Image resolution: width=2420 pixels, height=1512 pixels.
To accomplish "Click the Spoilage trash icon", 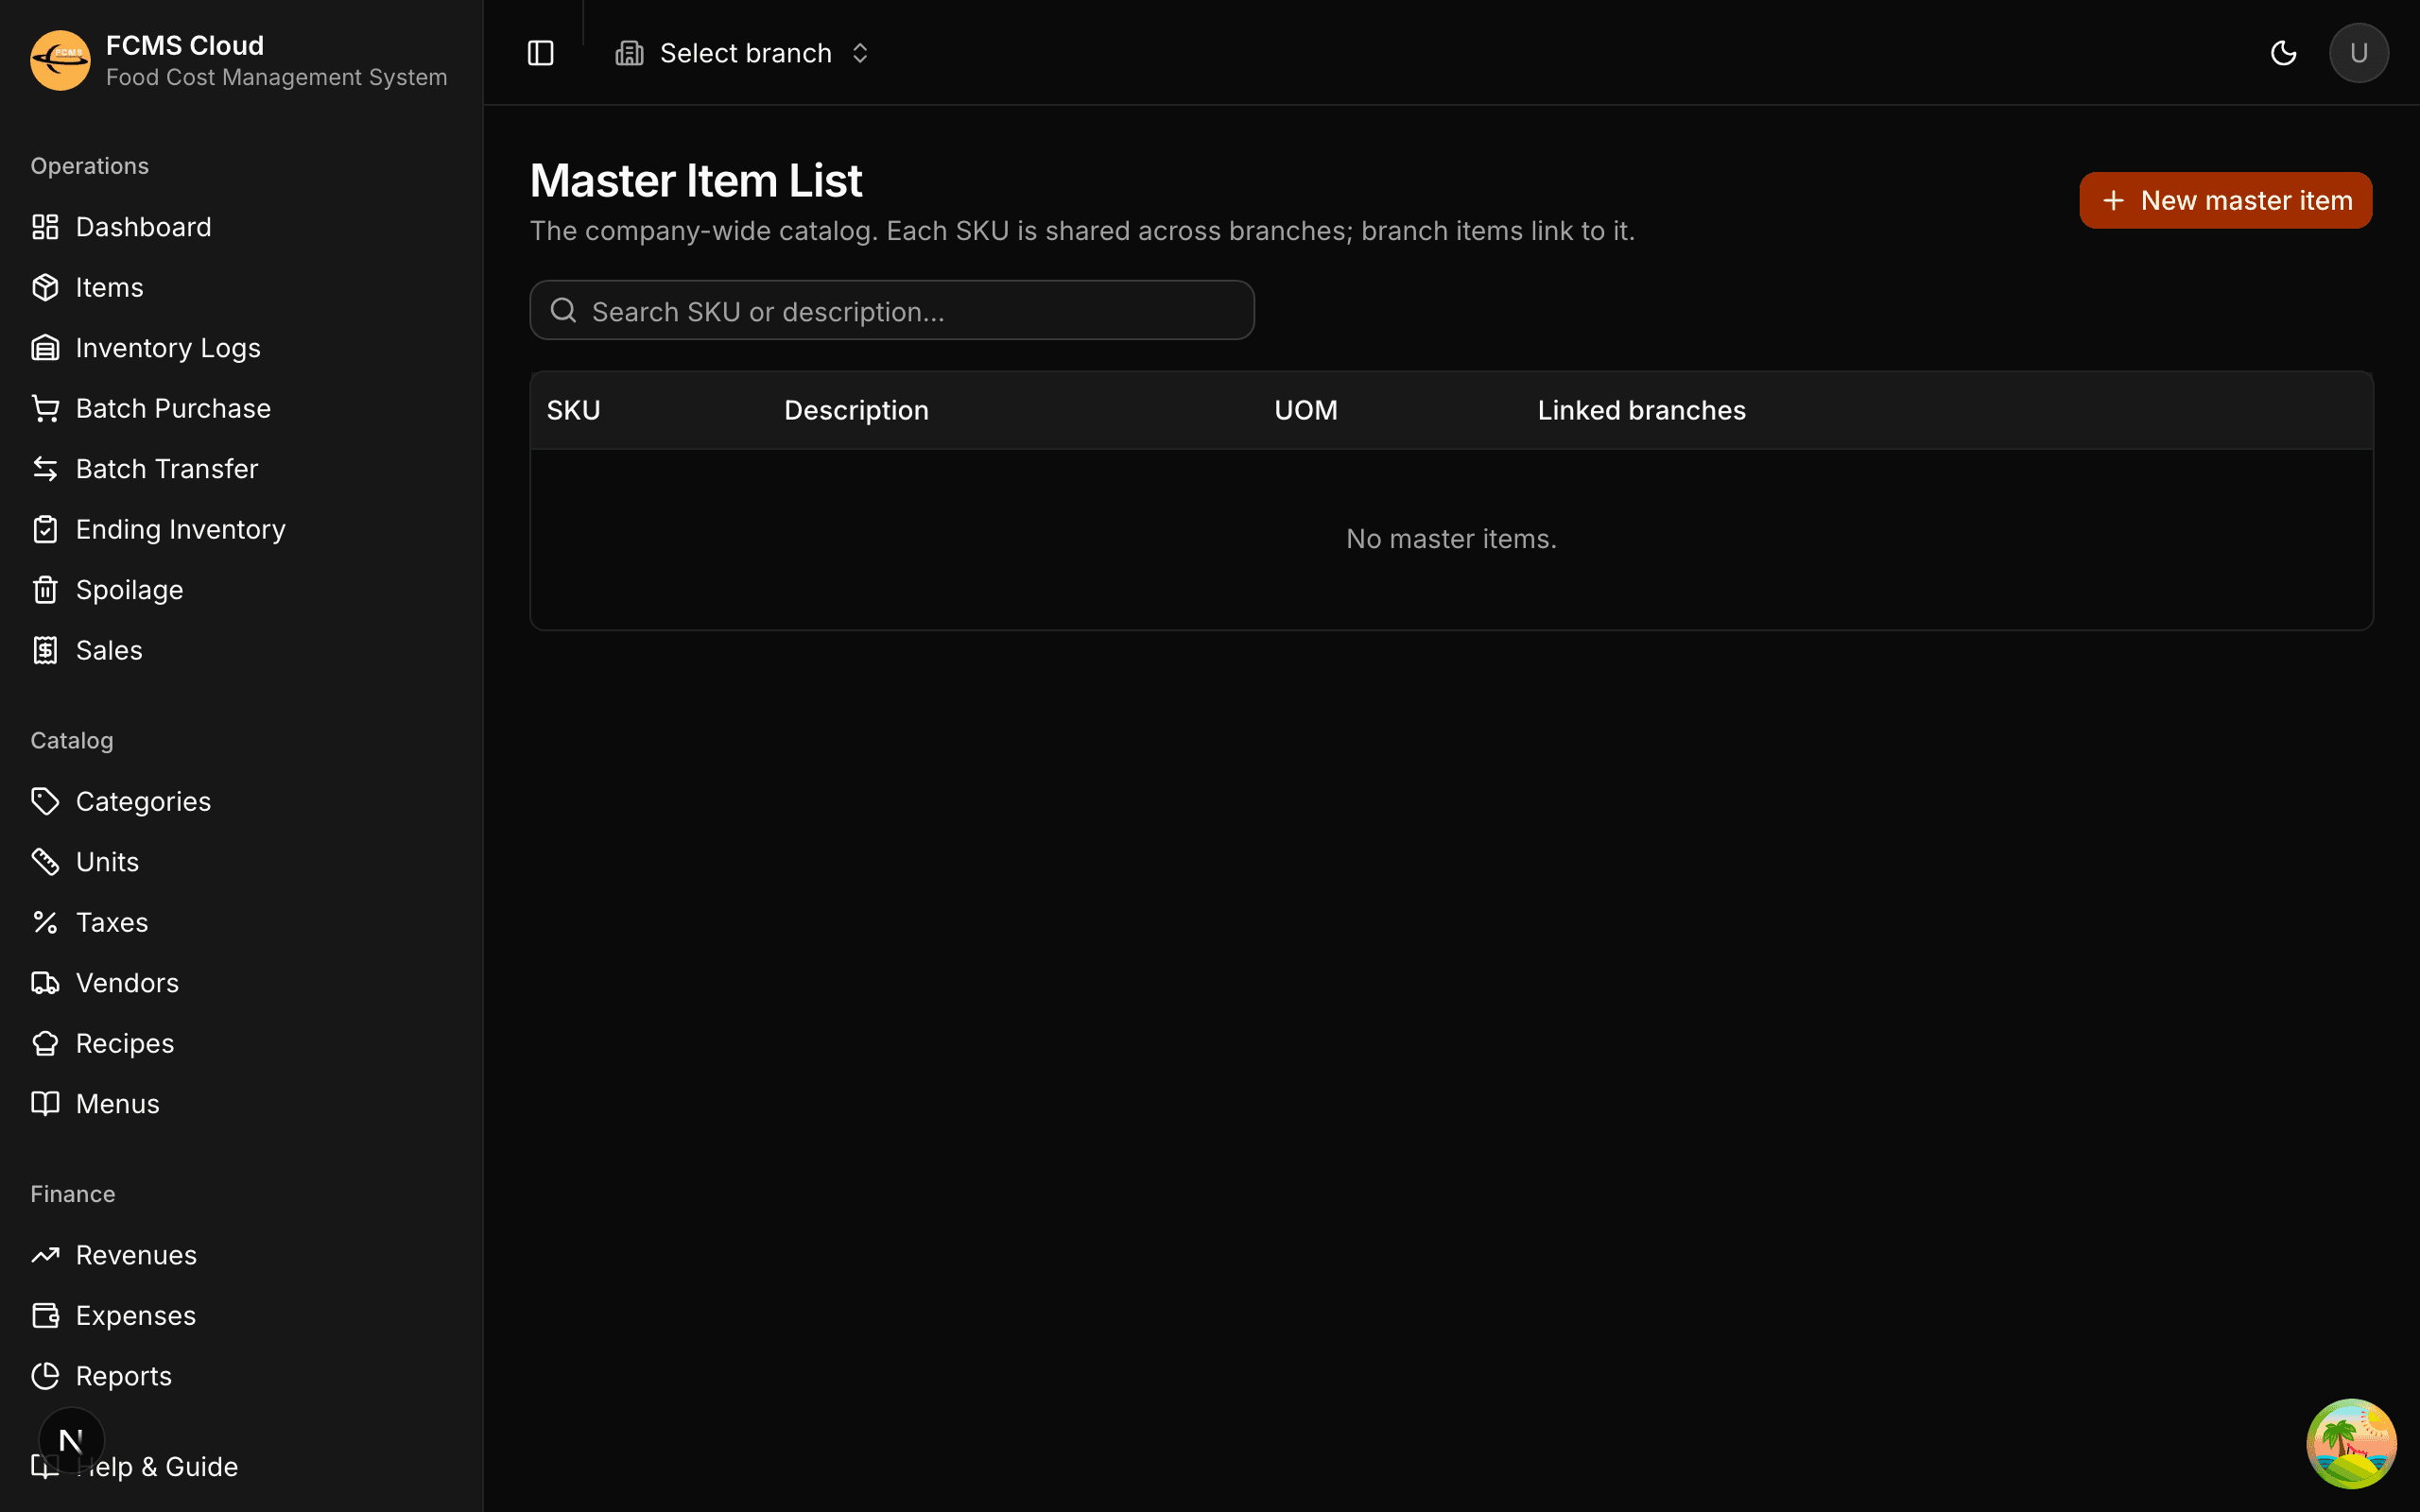I will [x=45, y=590].
